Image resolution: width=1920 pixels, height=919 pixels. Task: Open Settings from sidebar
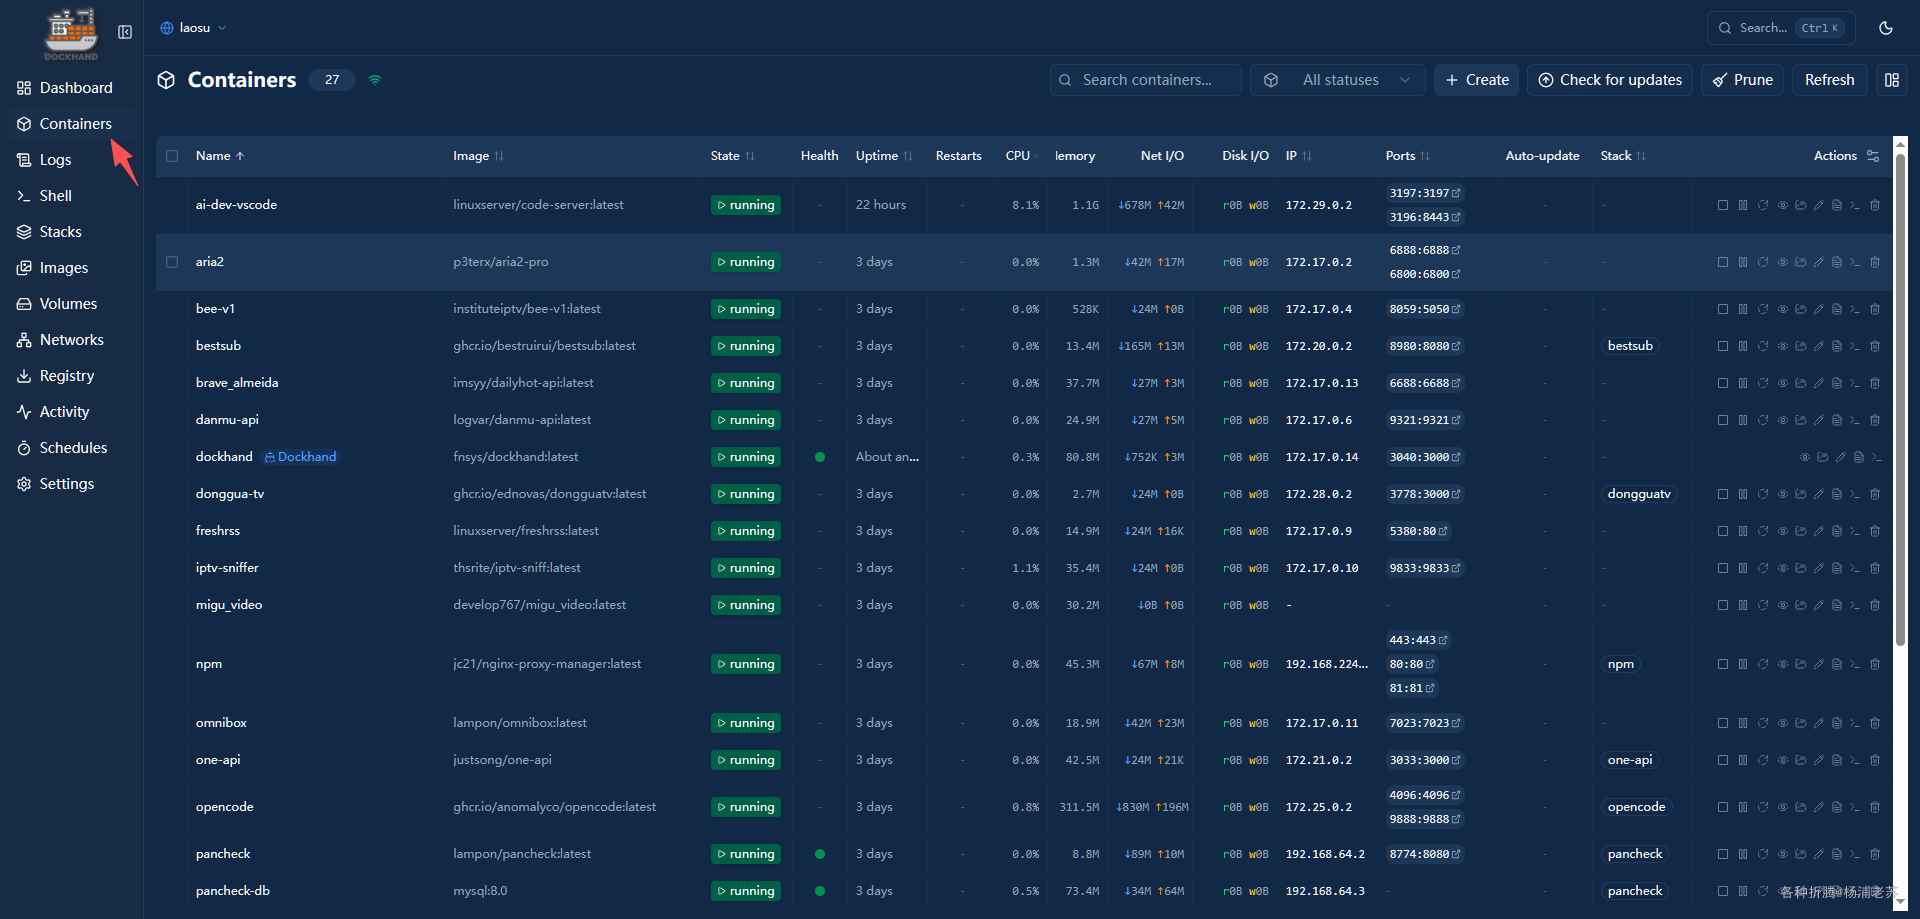point(72,484)
